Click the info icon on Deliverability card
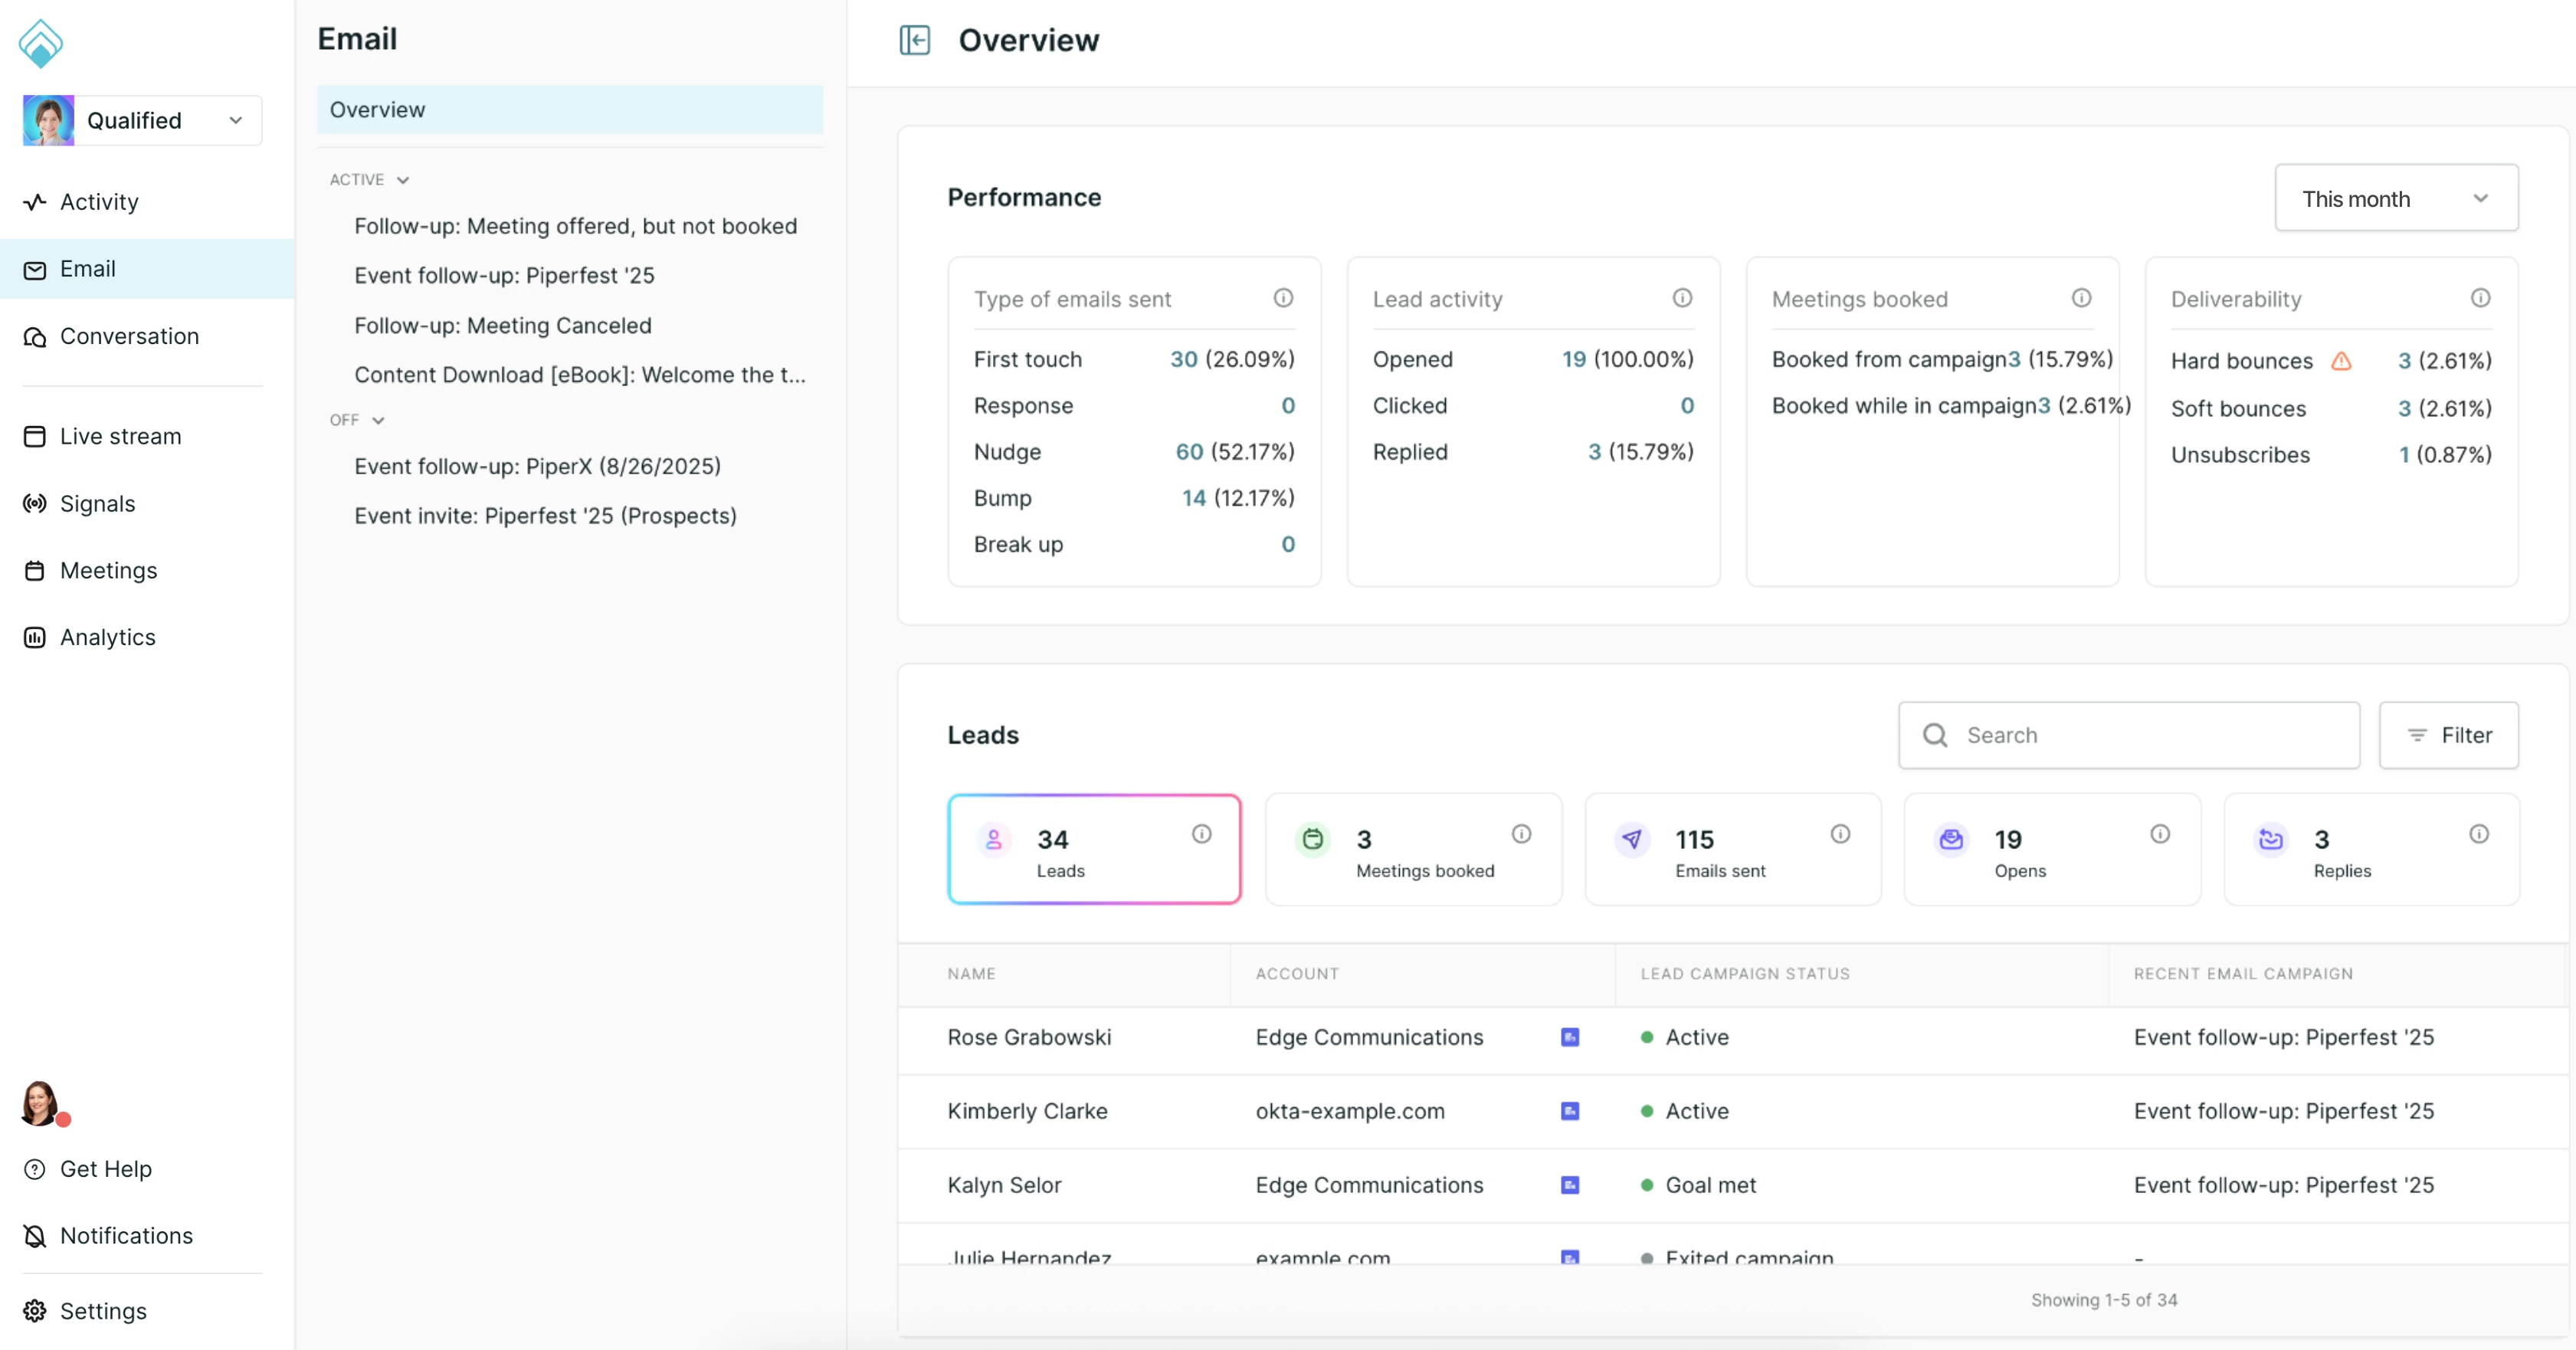The image size is (2576, 1350). (2480, 298)
